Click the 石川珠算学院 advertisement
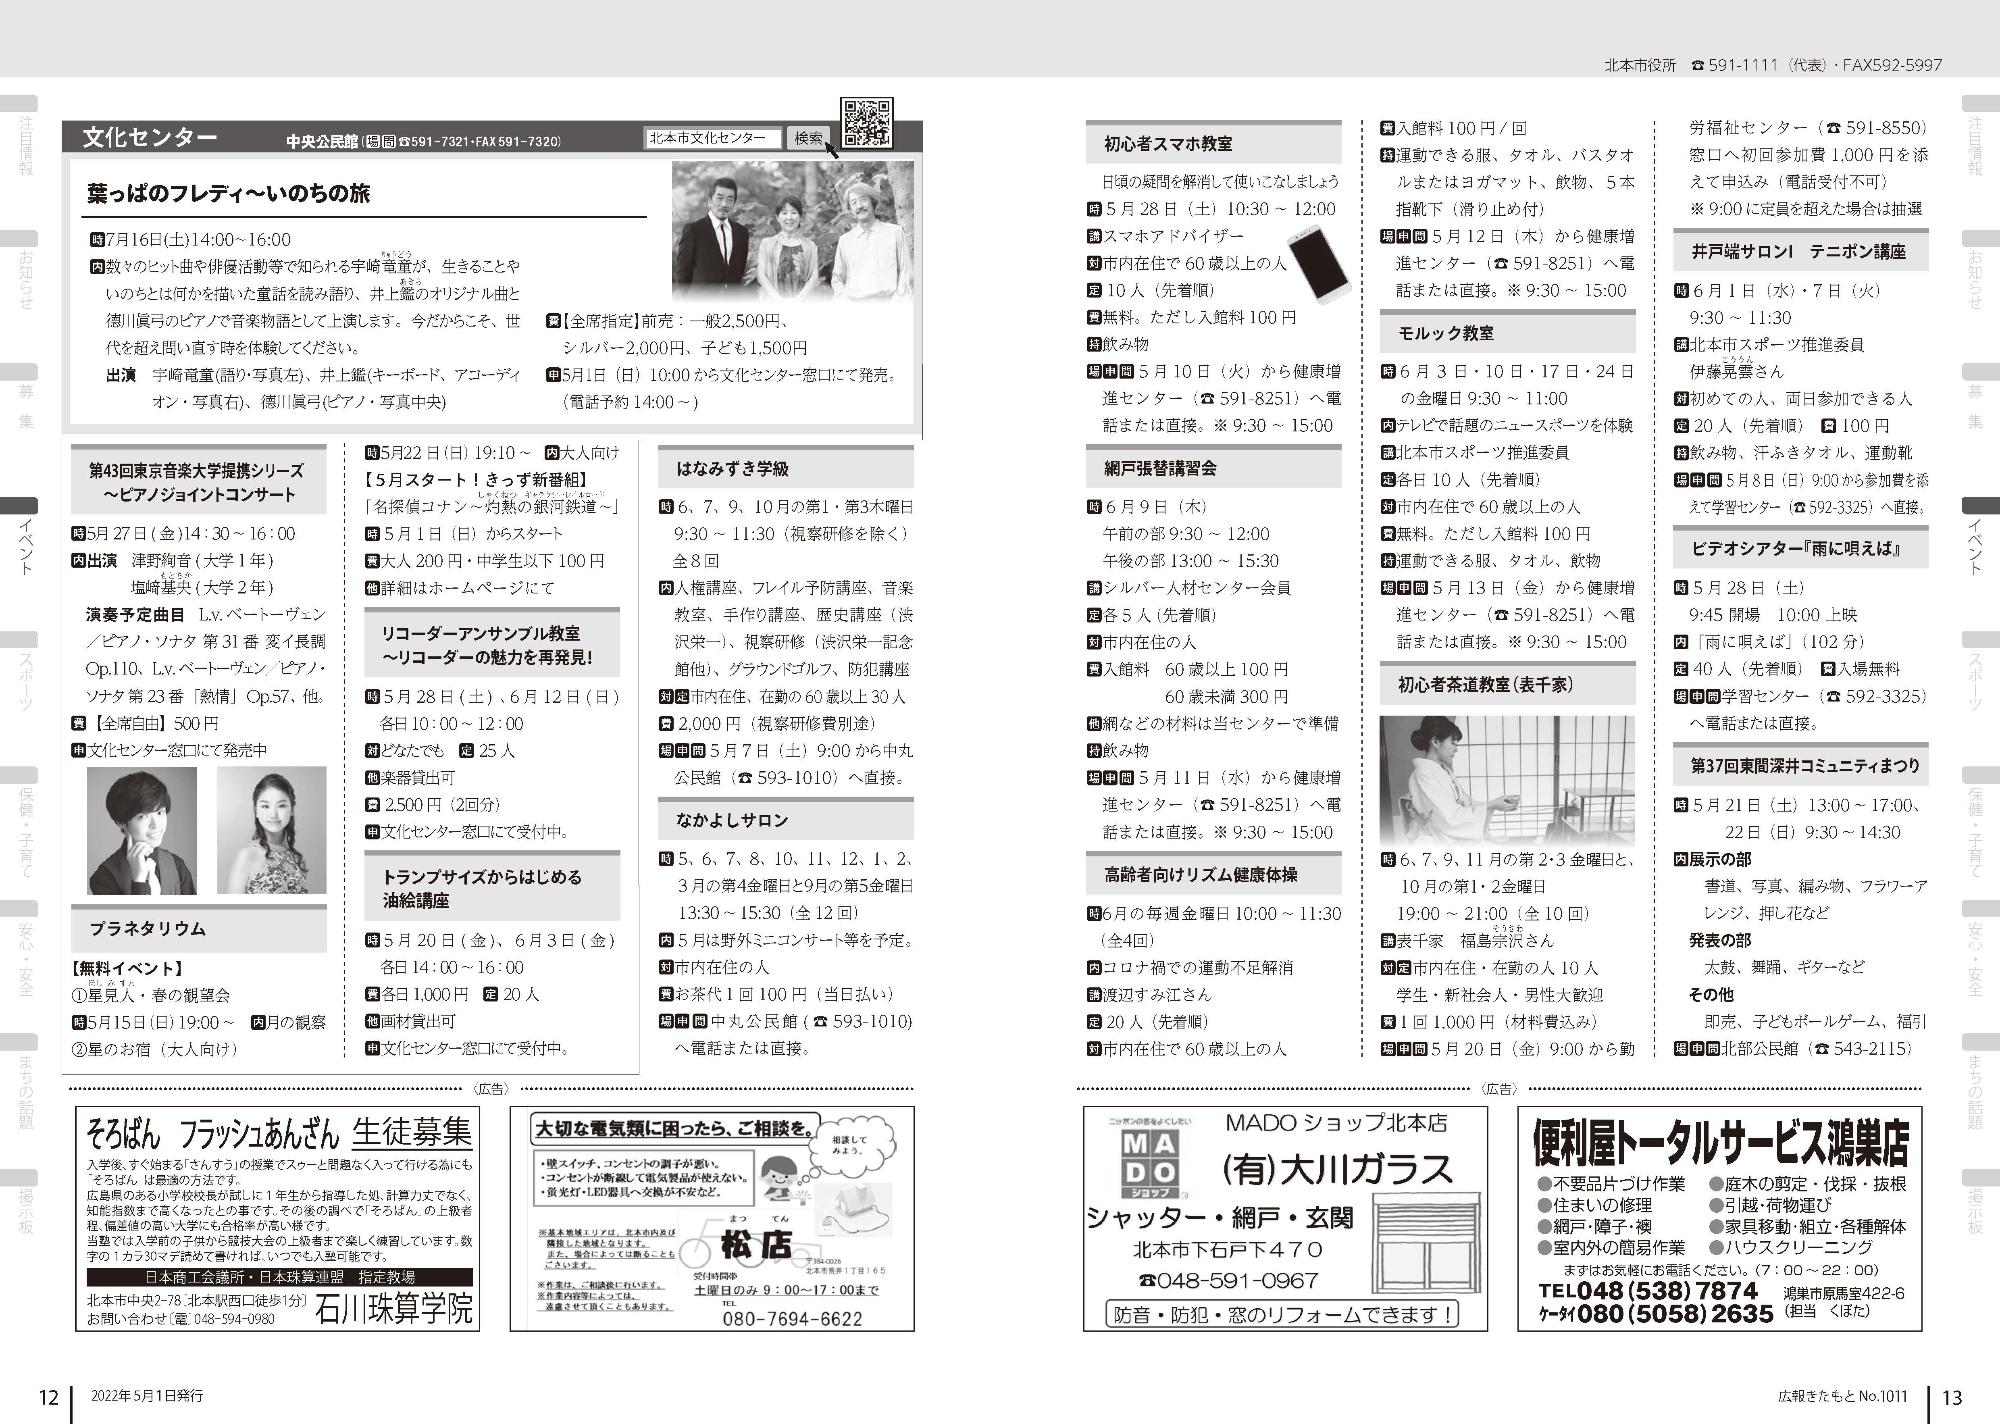 pos(277,1219)
